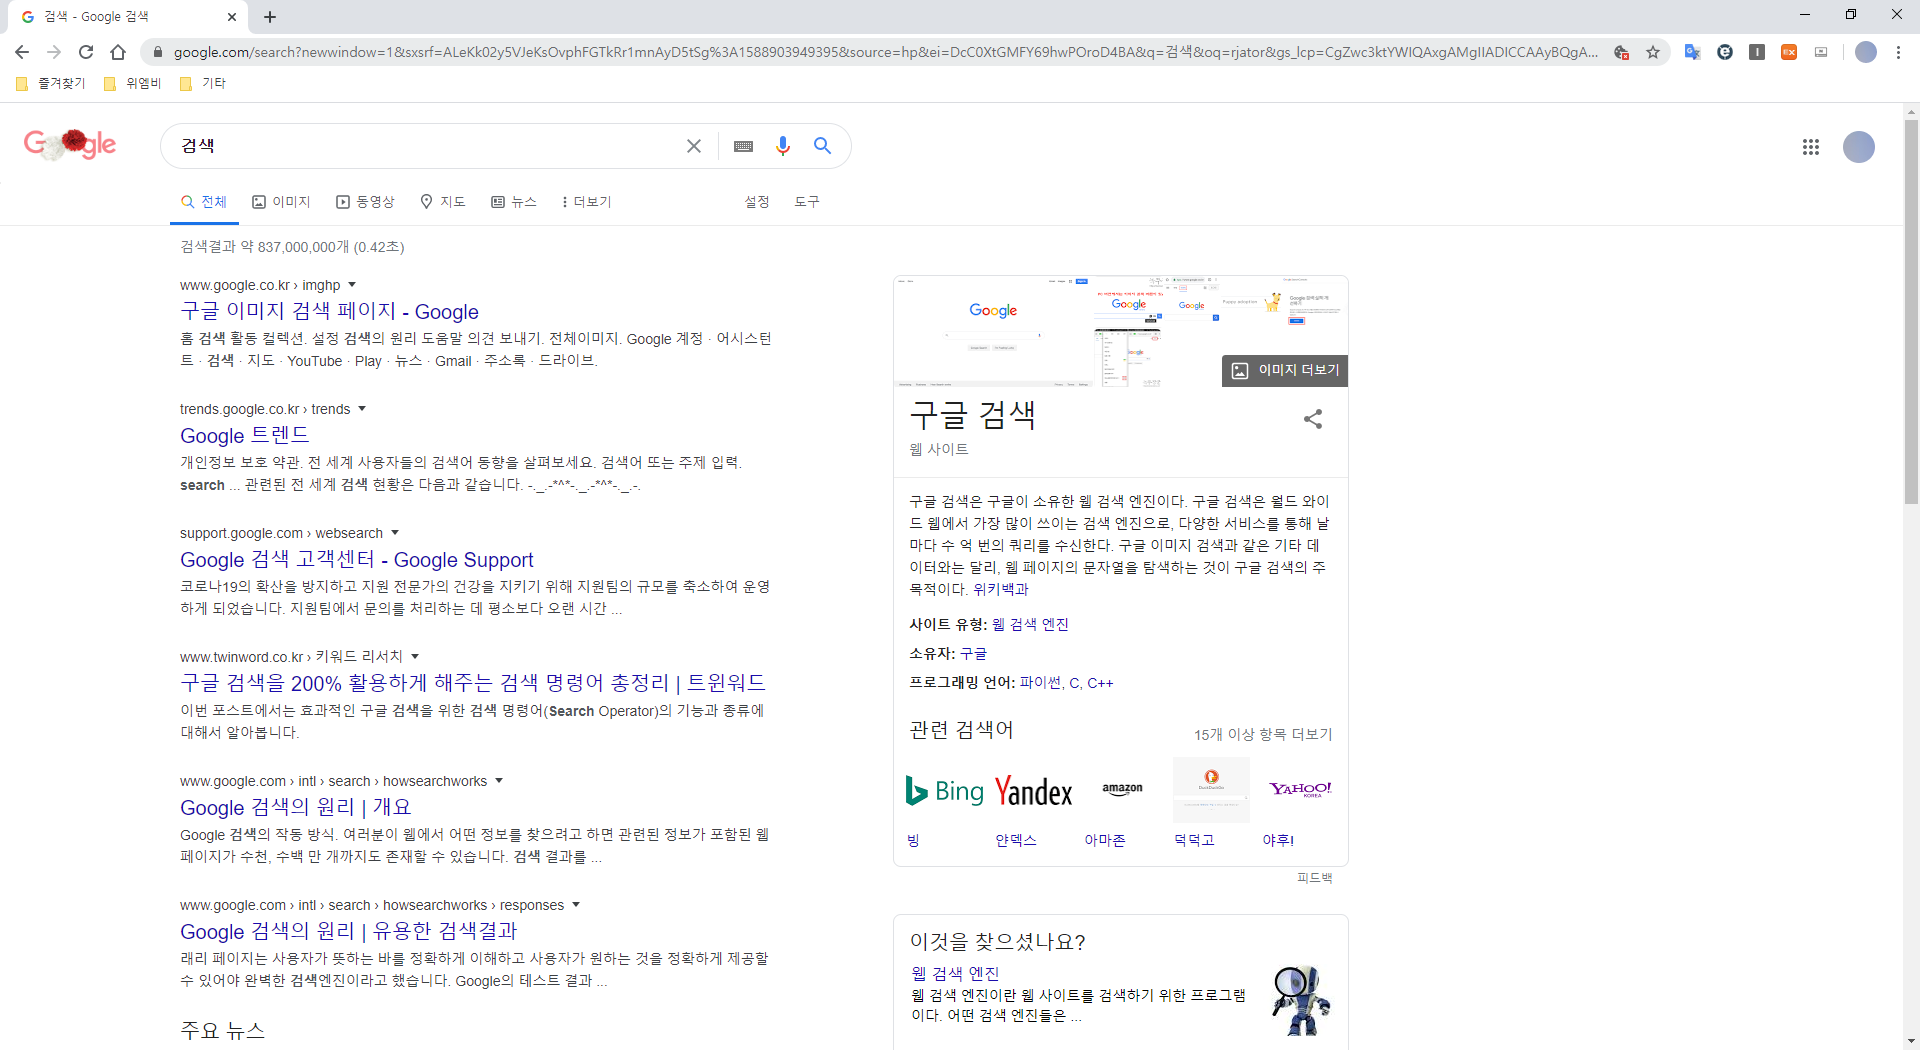The width and height of the screenshot is (1920, 1050).
Task: Open the 트윈워드 검색 명령어 총정리 result
Action: 473,684
